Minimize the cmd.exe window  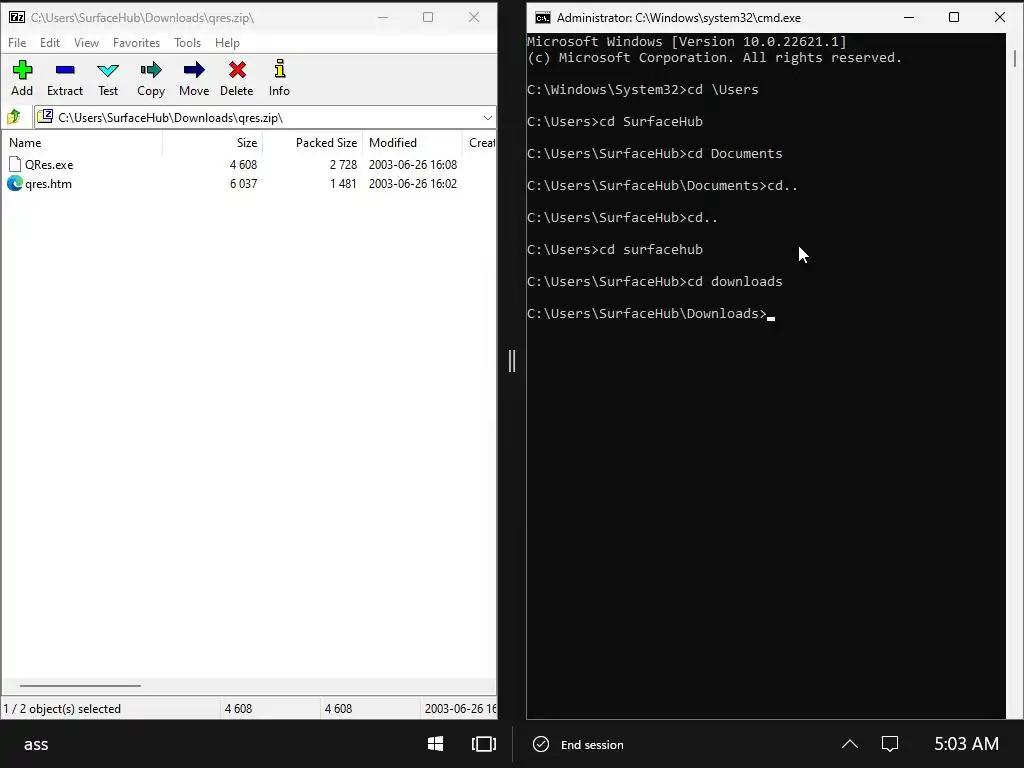(908, 18)
